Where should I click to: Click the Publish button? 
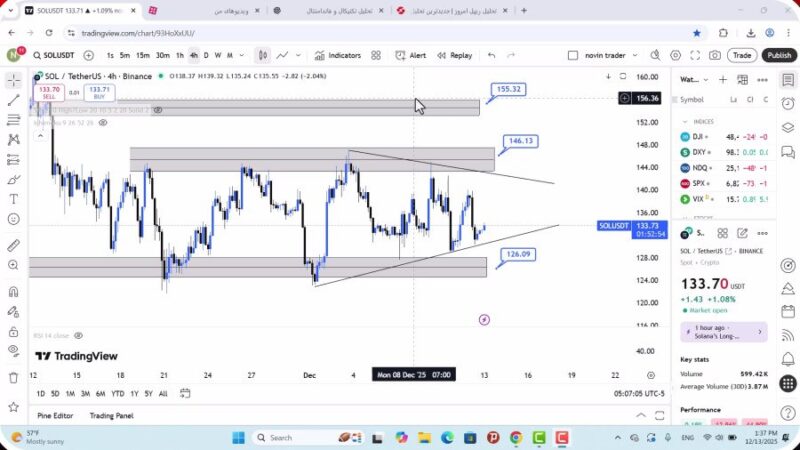779,55
